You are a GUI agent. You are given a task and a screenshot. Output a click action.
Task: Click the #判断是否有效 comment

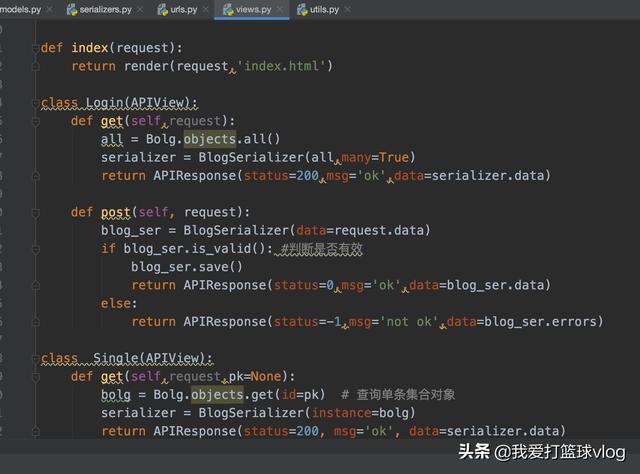coord(322,248)
